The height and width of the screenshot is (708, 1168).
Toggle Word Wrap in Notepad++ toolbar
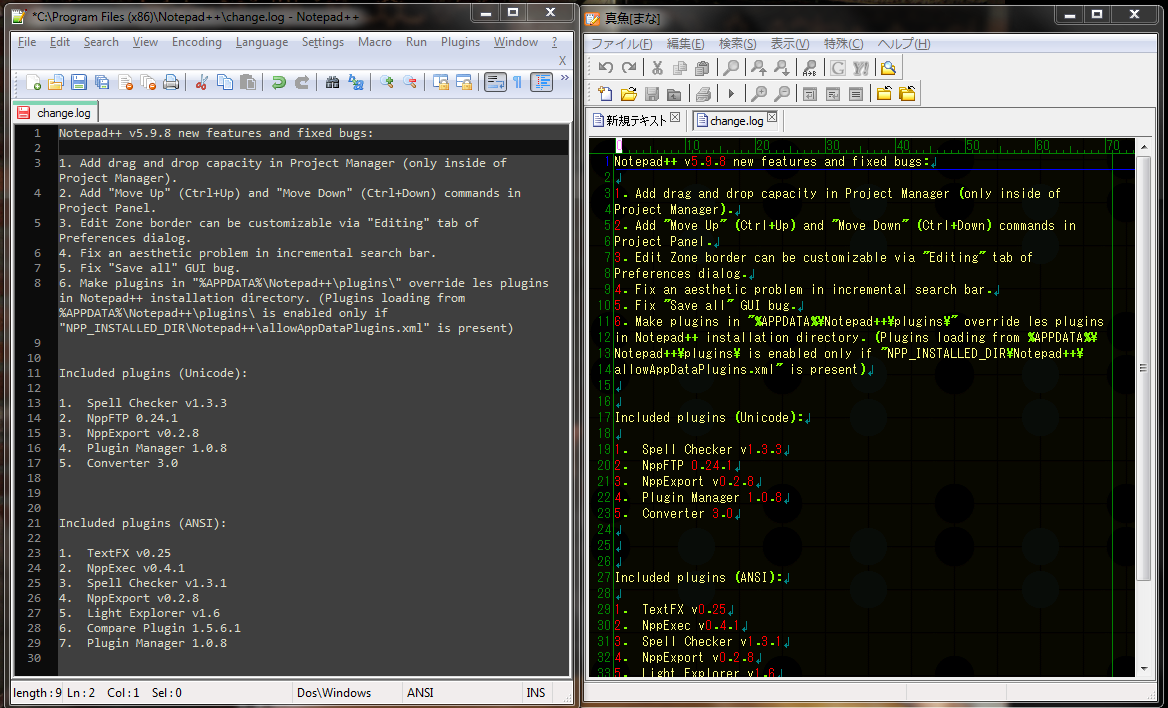(x=495, y=82)
